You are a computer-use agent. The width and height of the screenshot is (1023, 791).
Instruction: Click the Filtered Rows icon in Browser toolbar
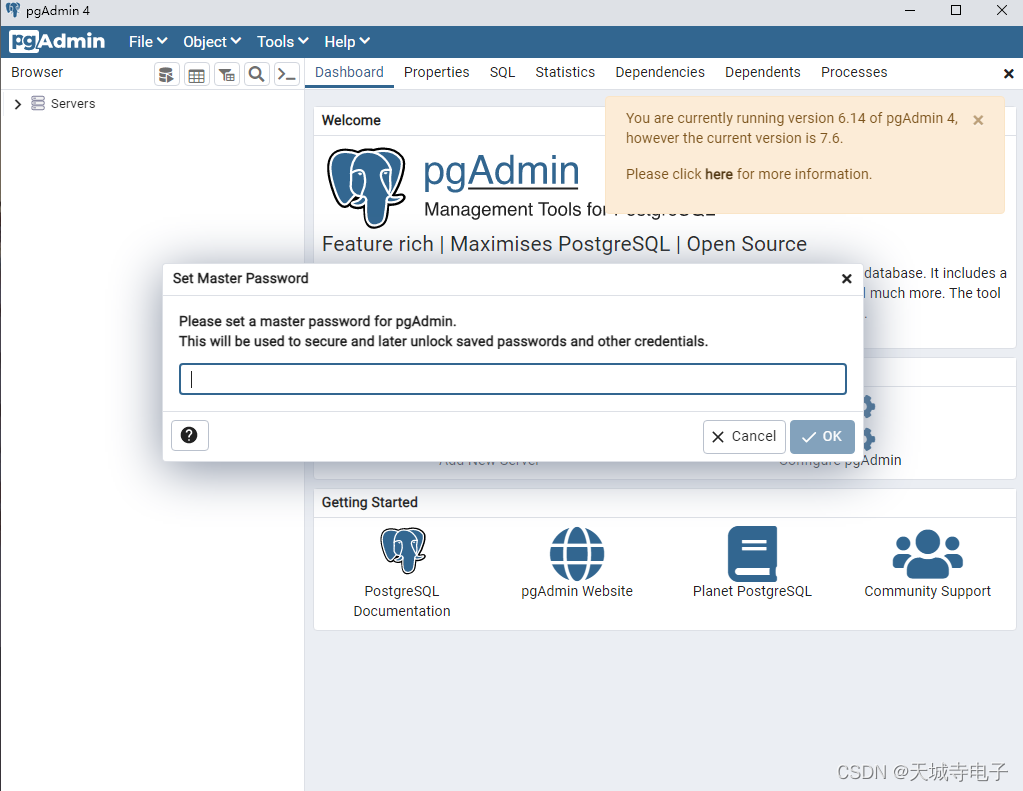coord(226,74)
